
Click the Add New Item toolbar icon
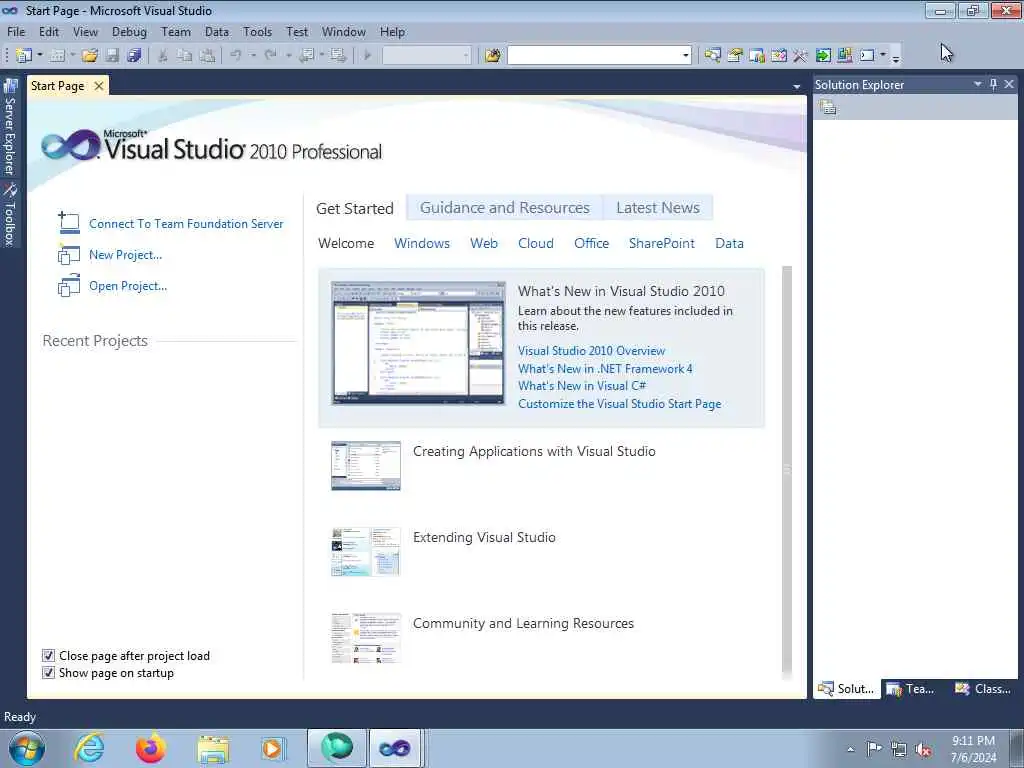pos(57,56)
